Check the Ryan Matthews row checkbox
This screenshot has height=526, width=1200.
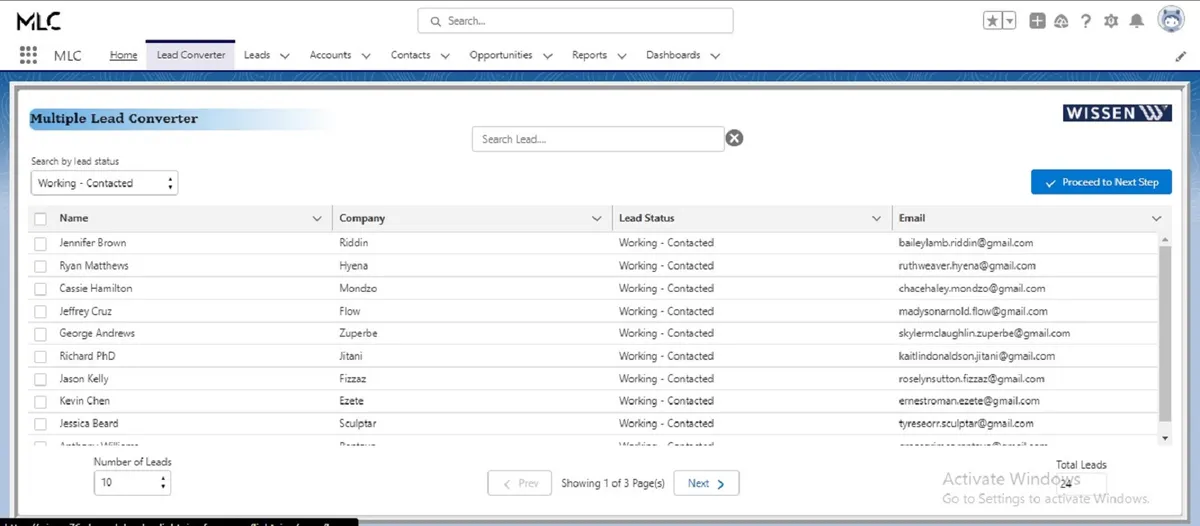(x=41, y=266)
